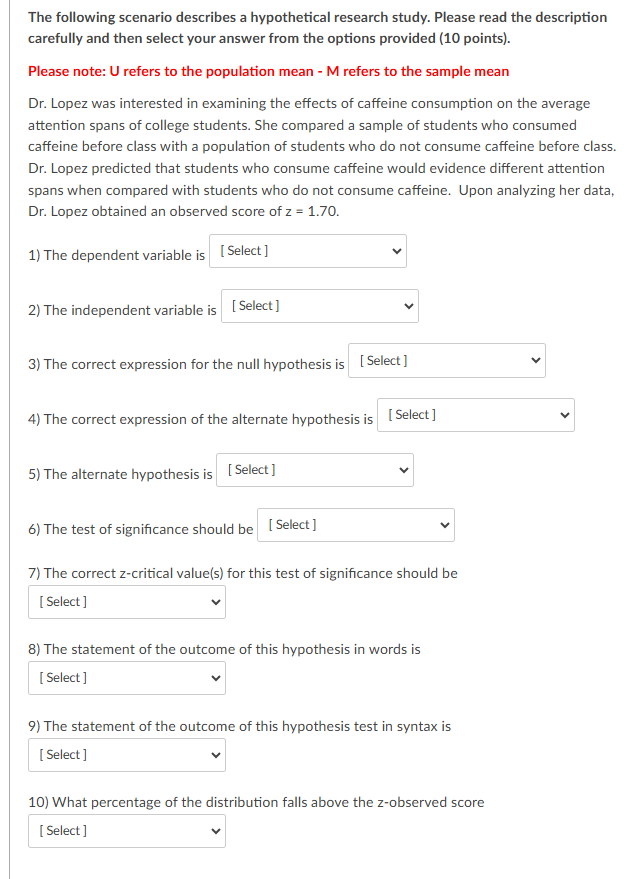The image size is (634, 879).
Task: Open the alternate hypothesis dropdown for question 5
Action: pos(314,469)
